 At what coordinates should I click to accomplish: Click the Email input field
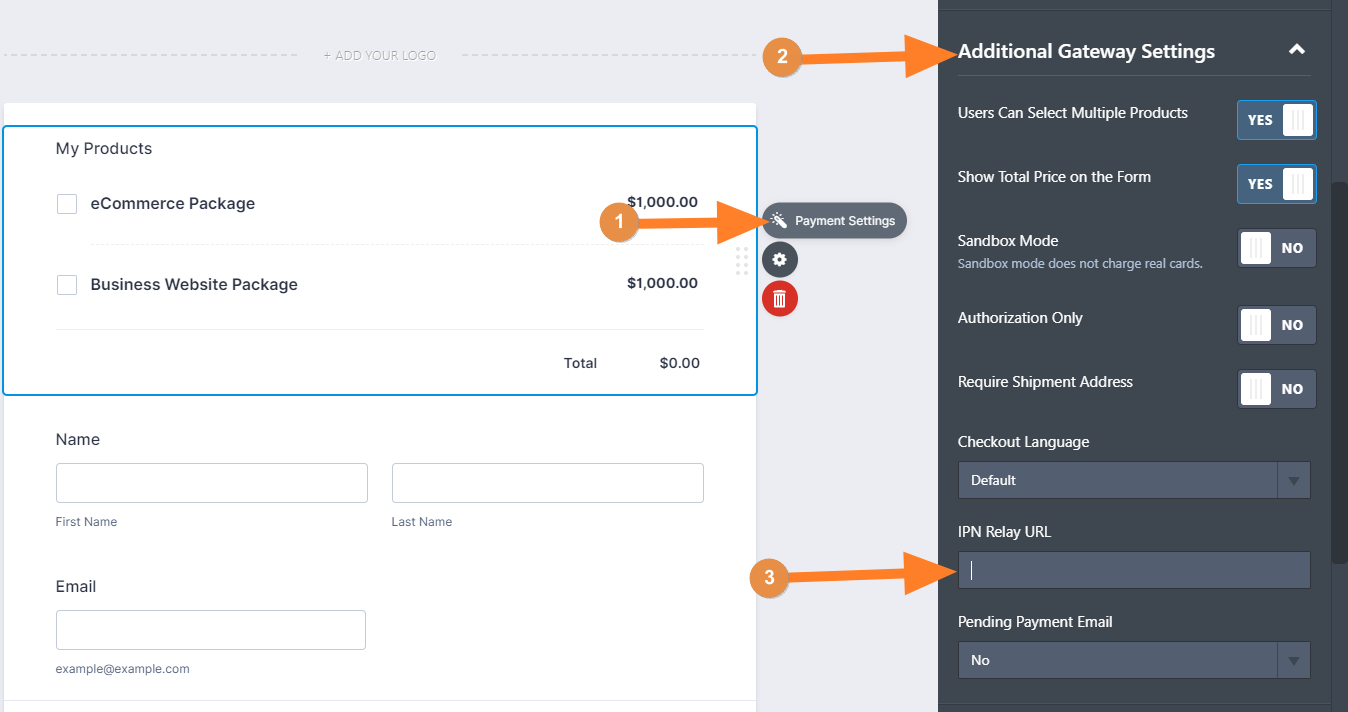(211, 630)
